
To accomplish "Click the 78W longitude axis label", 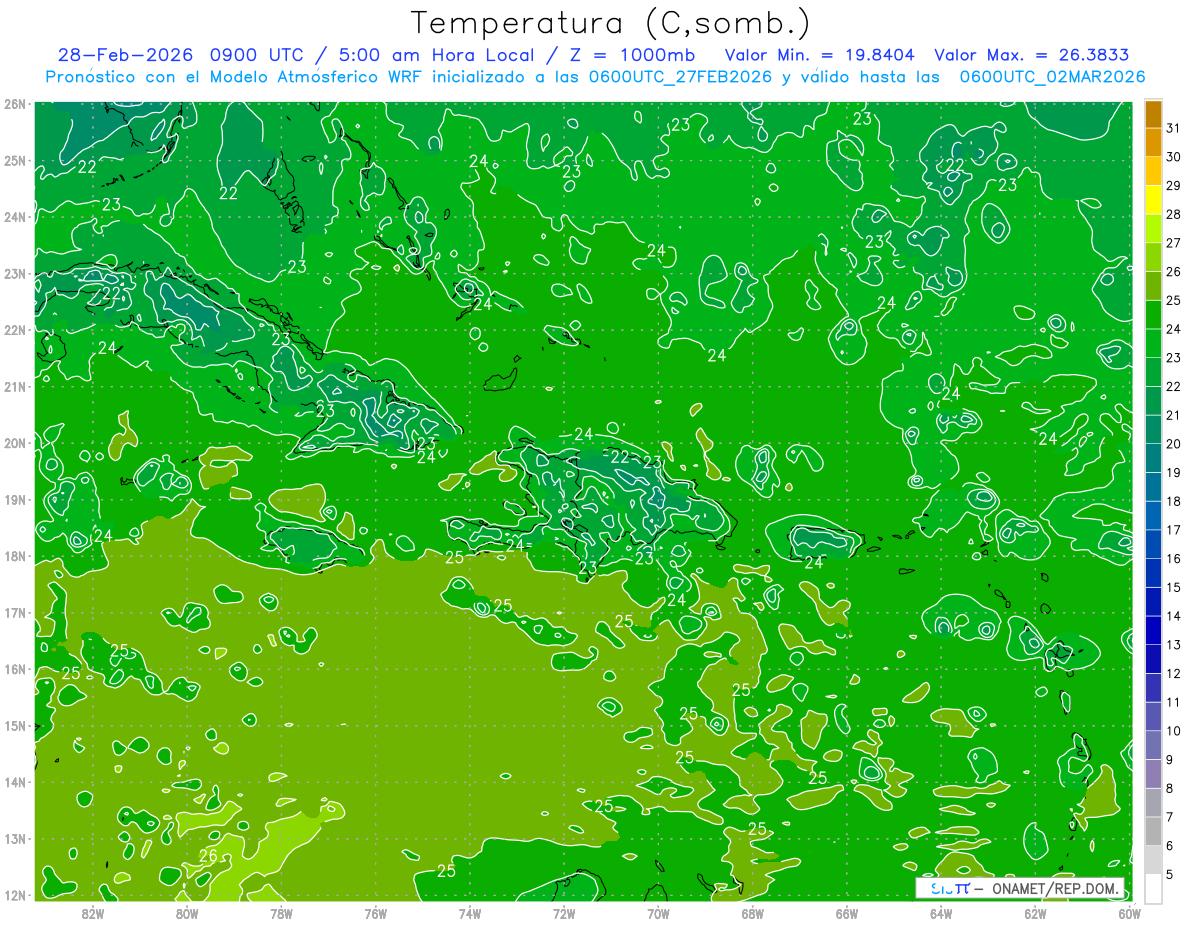I will pyautogui.click(x=281, y=913).
